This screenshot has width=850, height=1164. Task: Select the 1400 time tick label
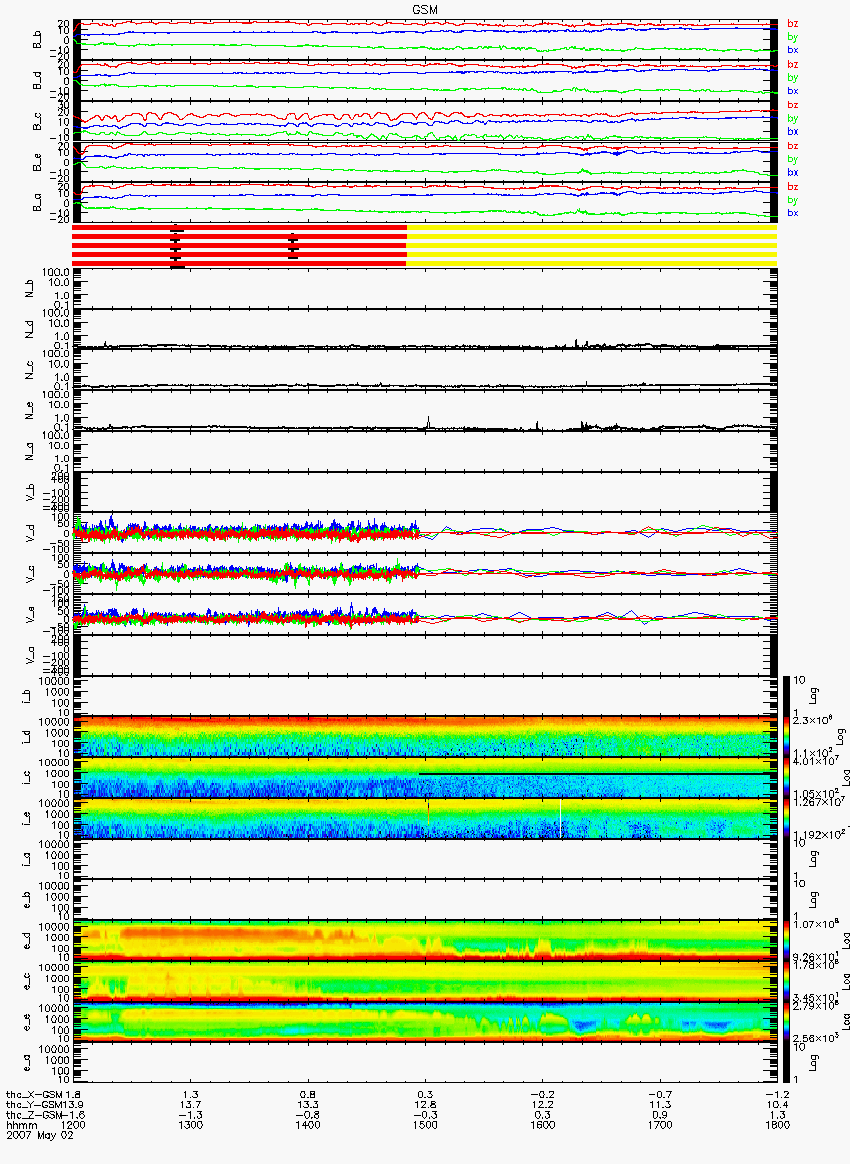[308, 1125]
